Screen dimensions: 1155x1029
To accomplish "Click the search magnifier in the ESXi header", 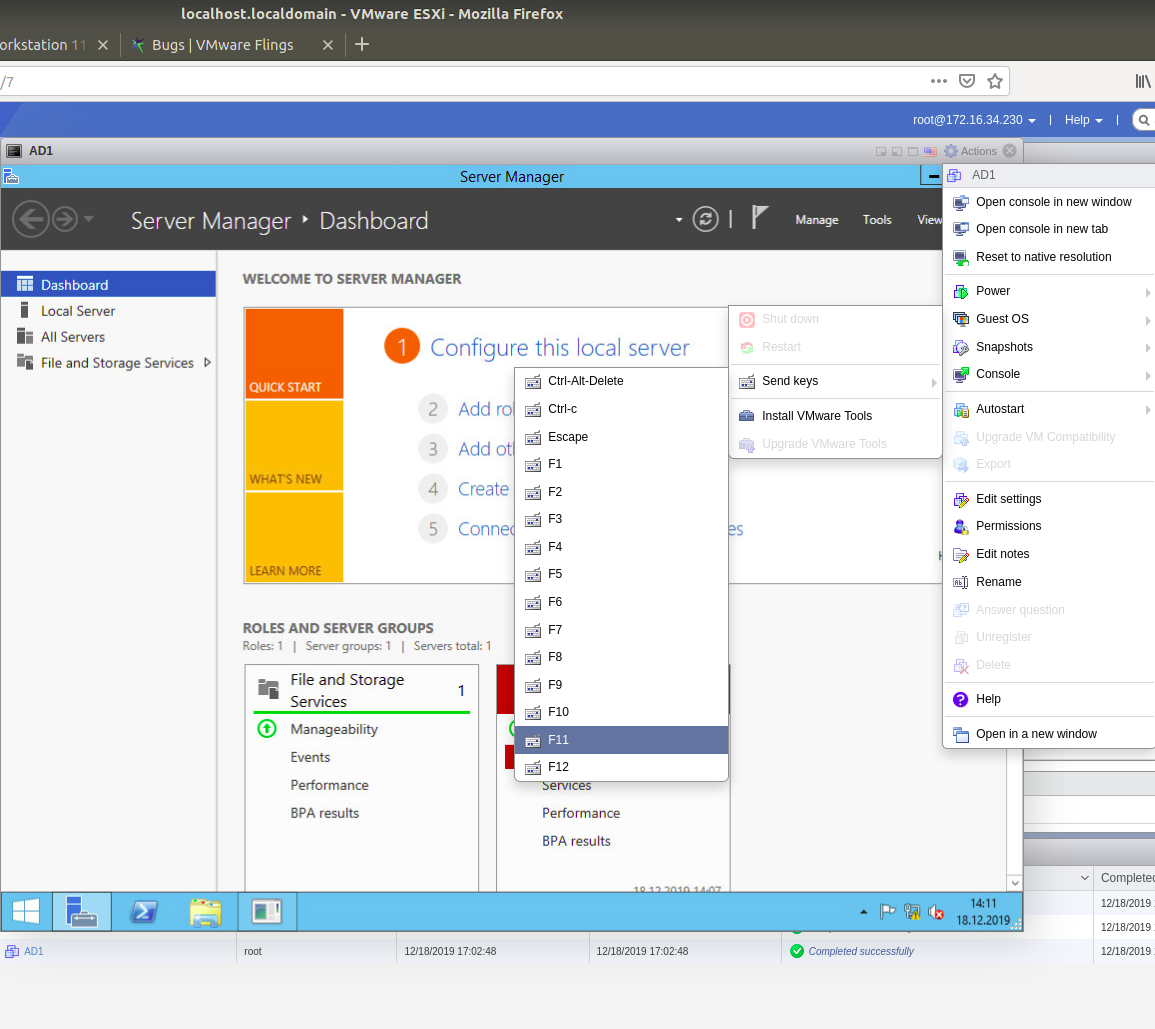I will (x=1144, y=119).
